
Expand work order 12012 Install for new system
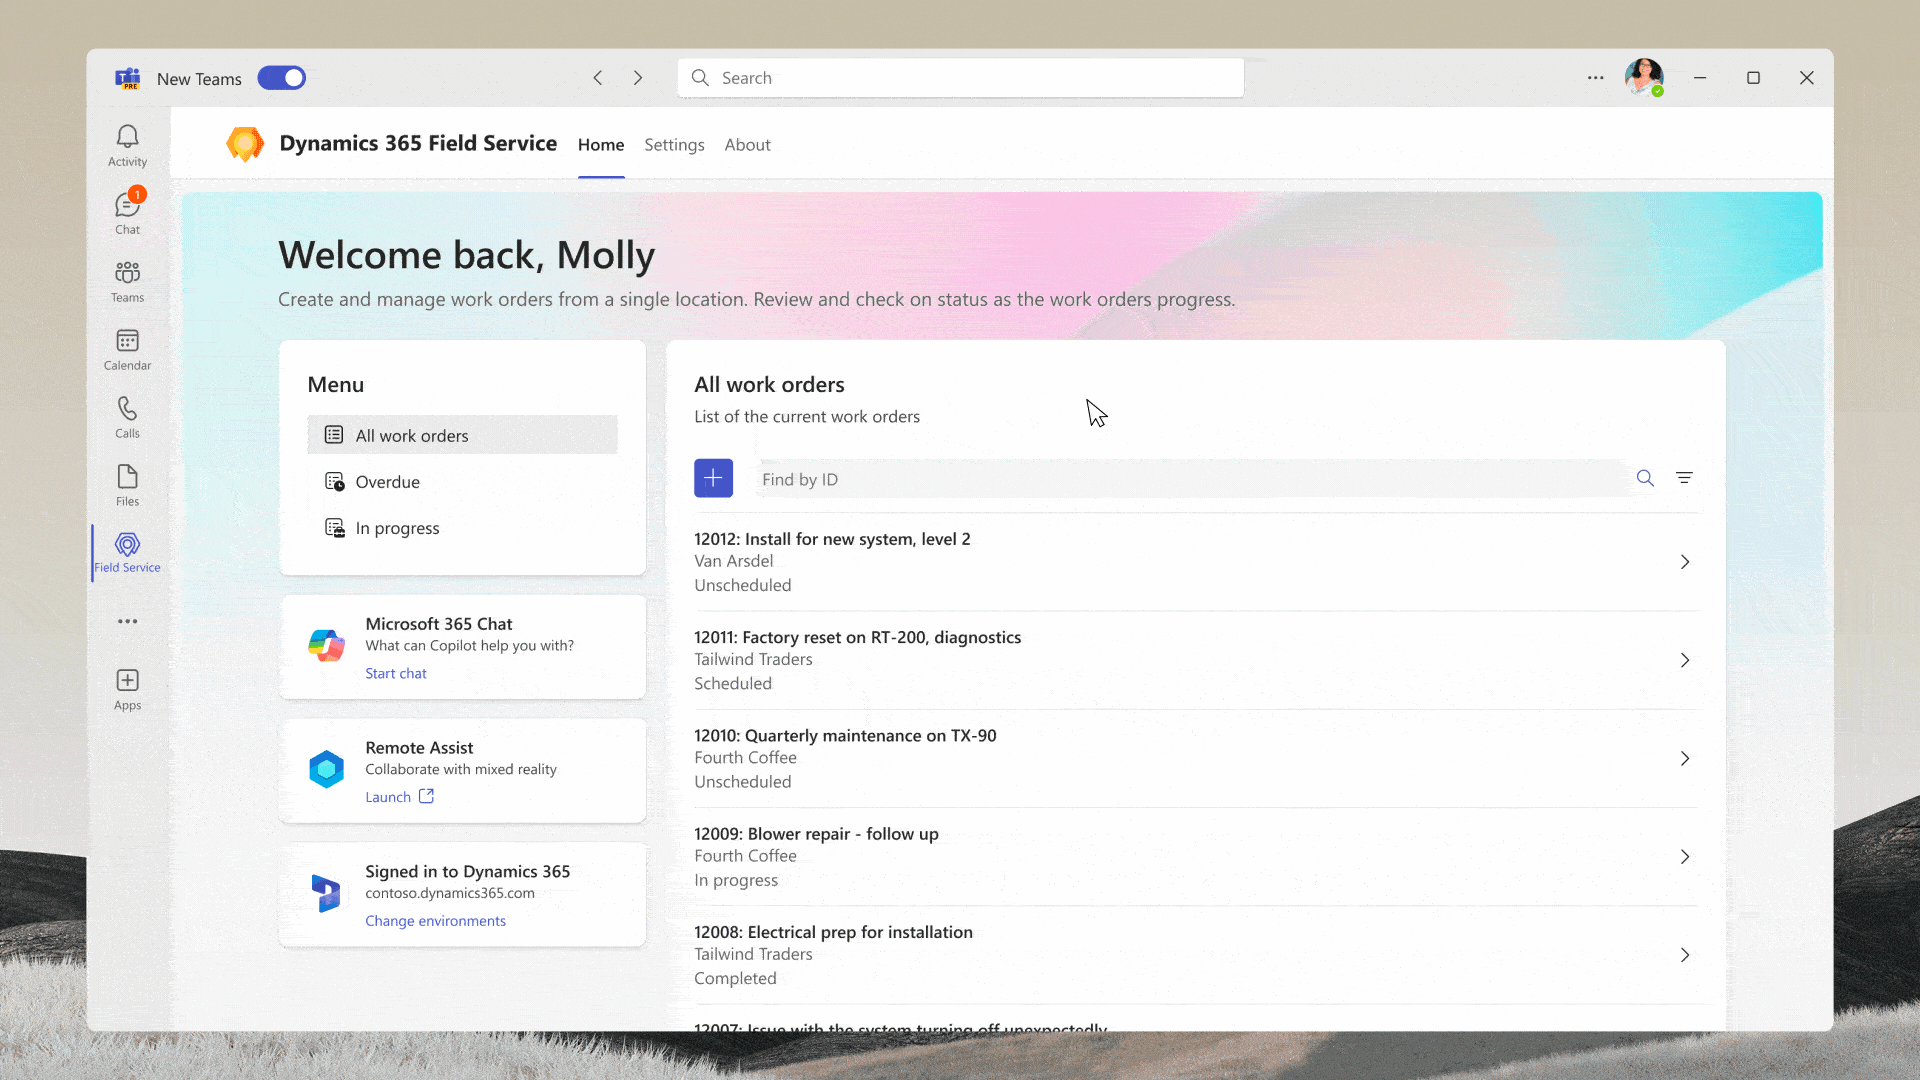pos(1685,562)
